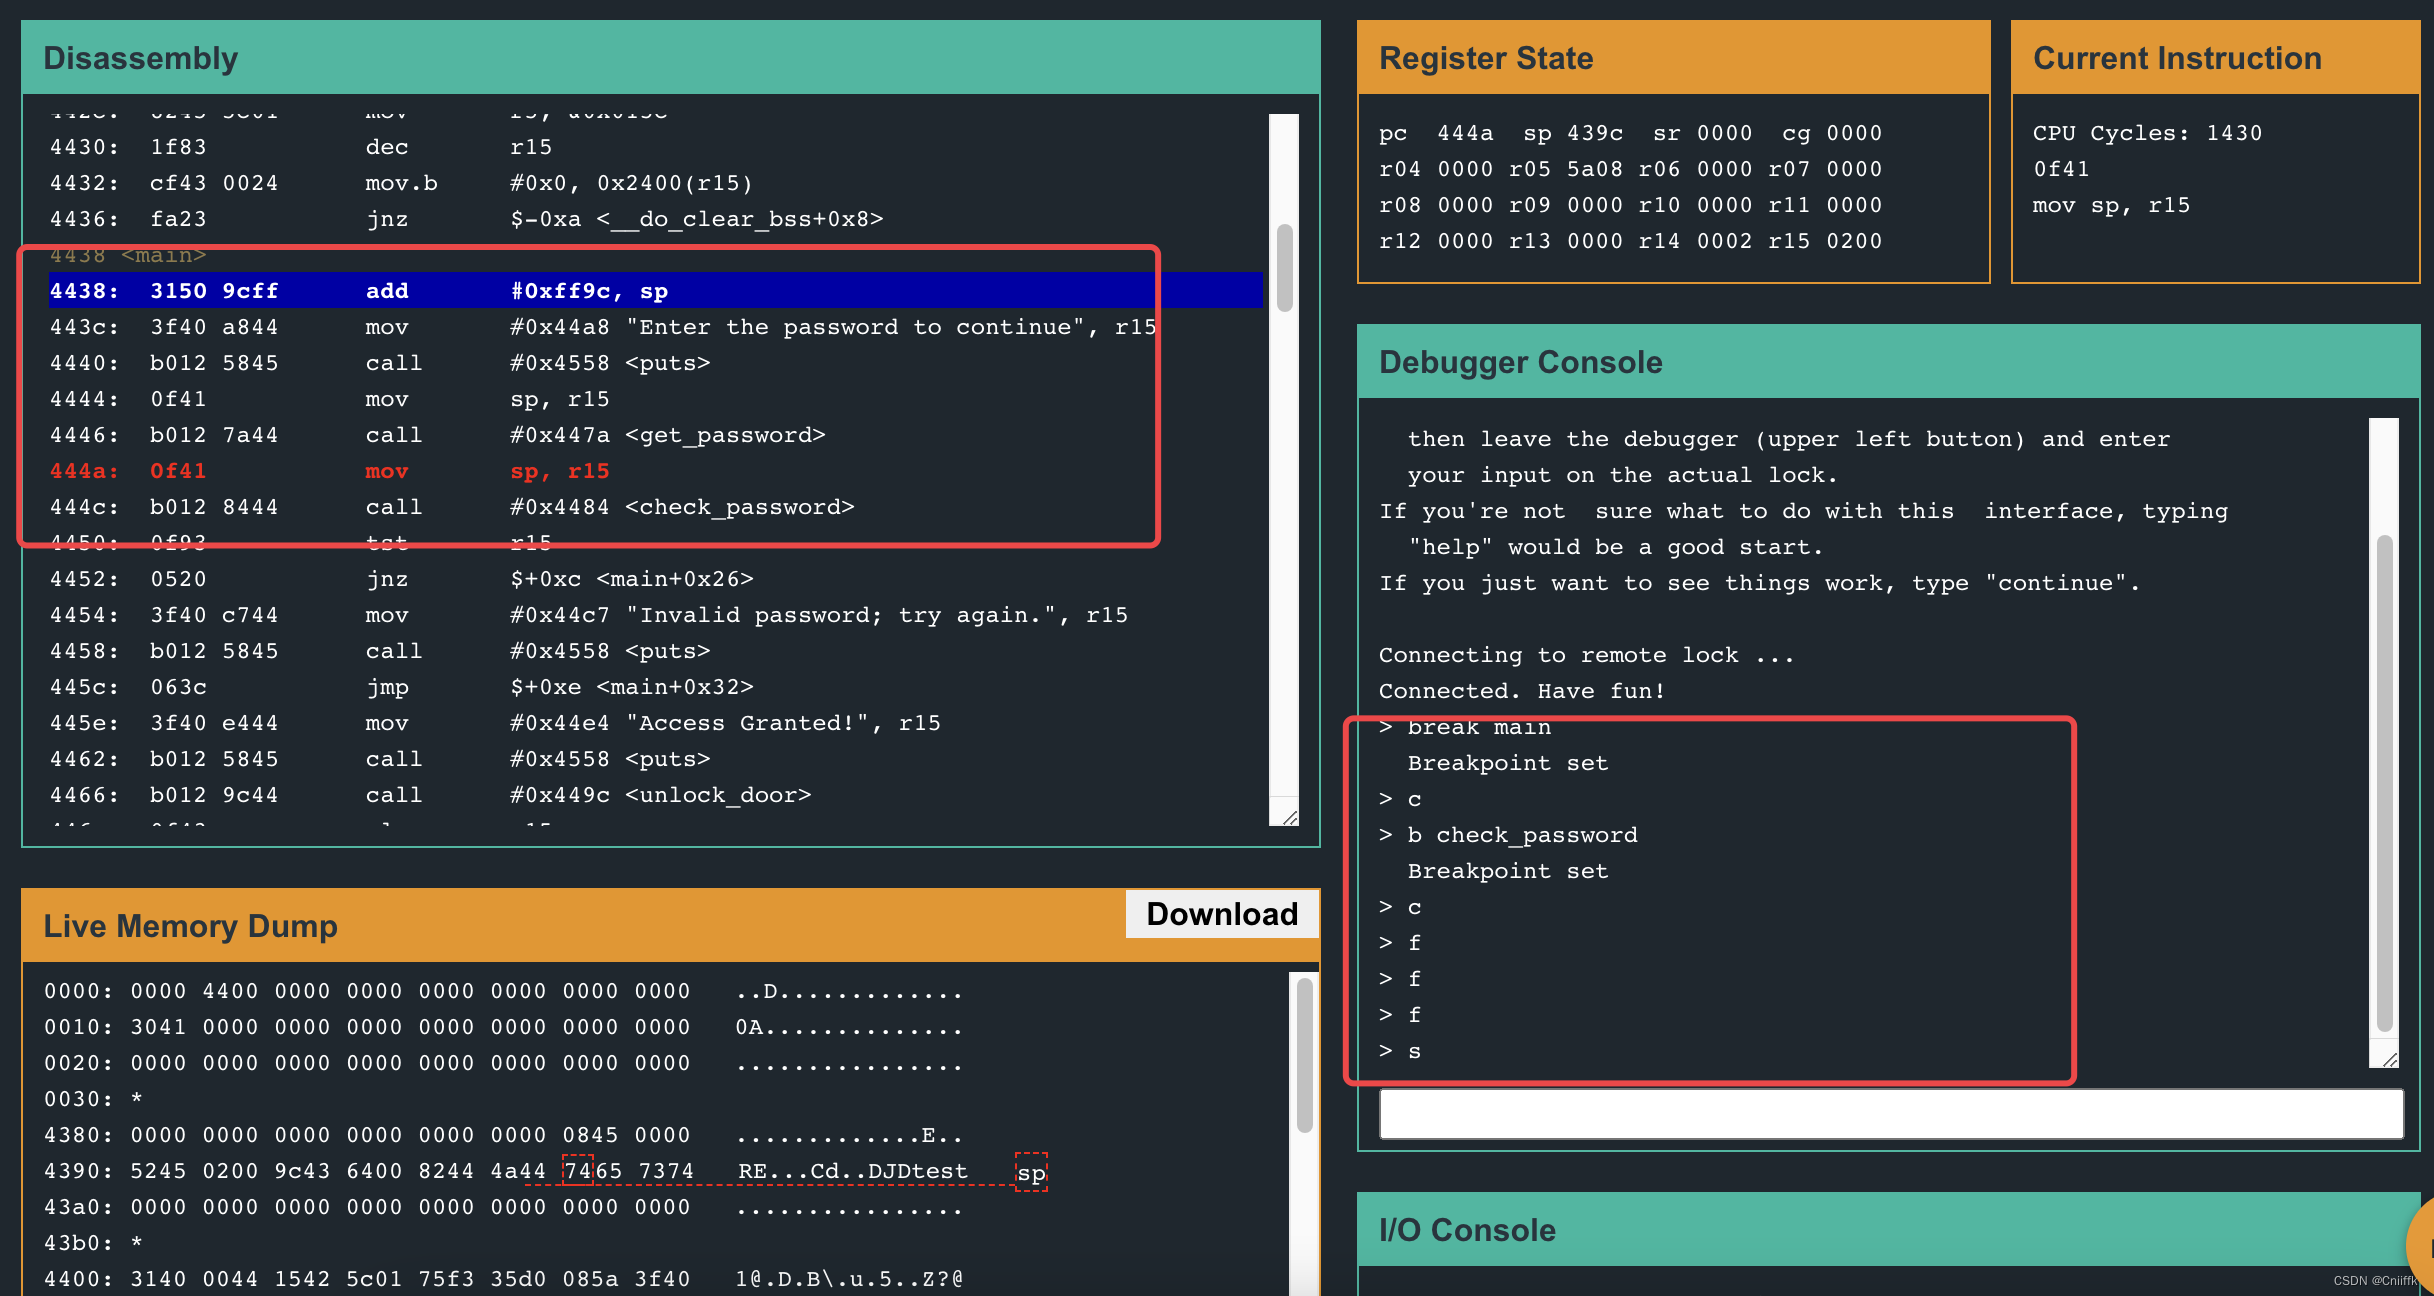This screenshot has width=2434, height=1296.
Task: Click the sp marker label in memory dump
Action: tap(1031, 1172)
